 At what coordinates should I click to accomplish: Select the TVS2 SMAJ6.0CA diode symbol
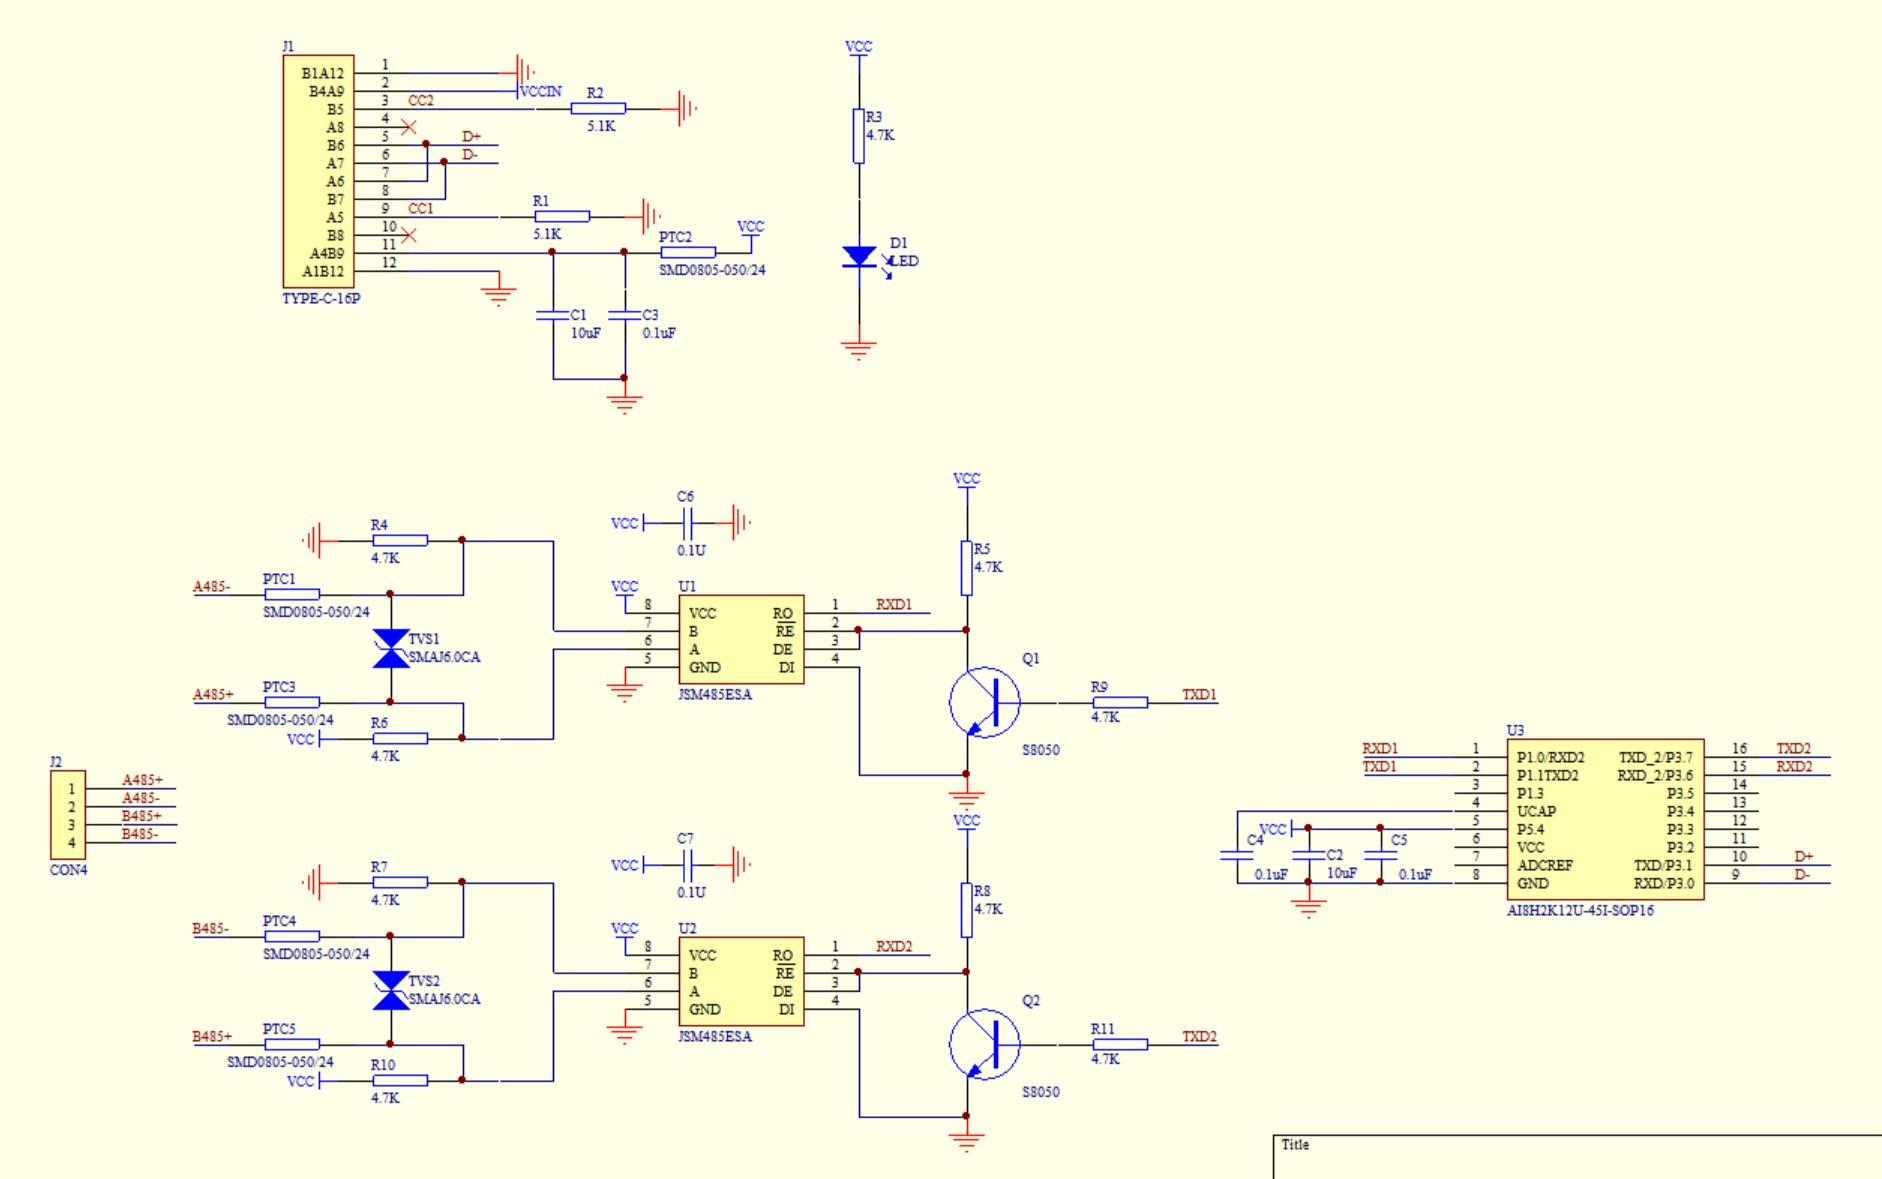point(390,991)
